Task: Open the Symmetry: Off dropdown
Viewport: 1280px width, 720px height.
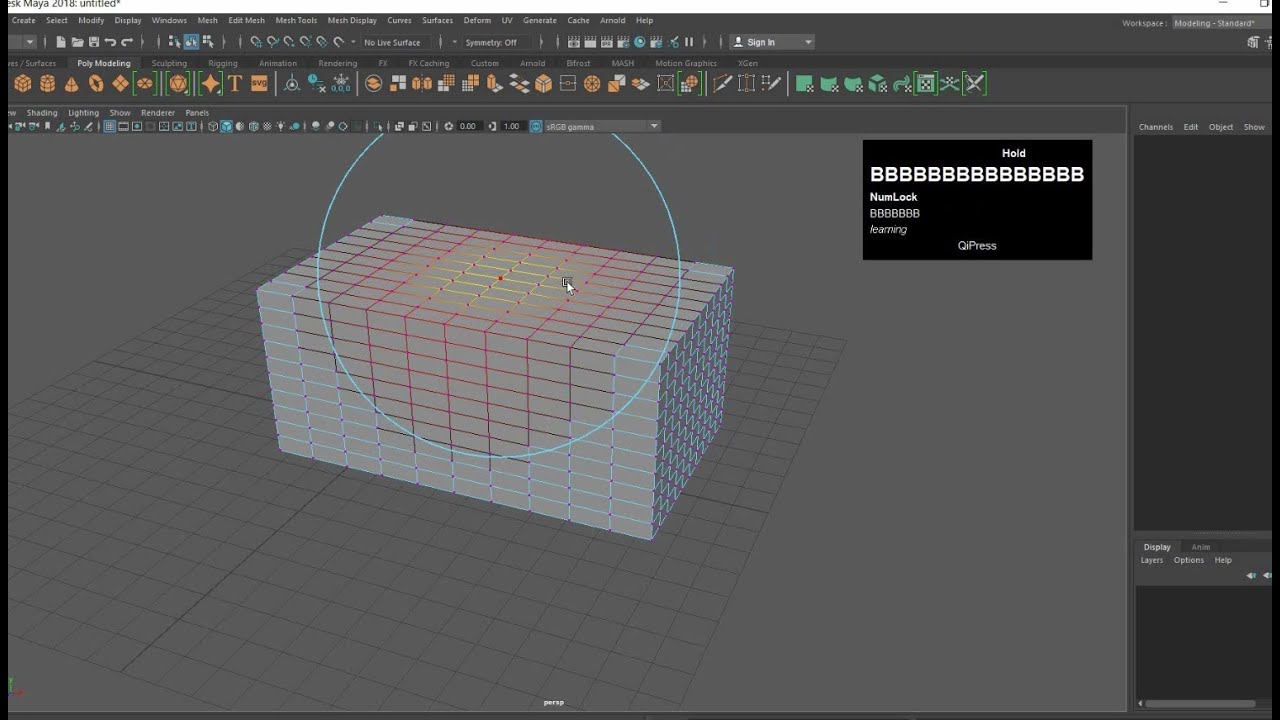Action: 494,42
